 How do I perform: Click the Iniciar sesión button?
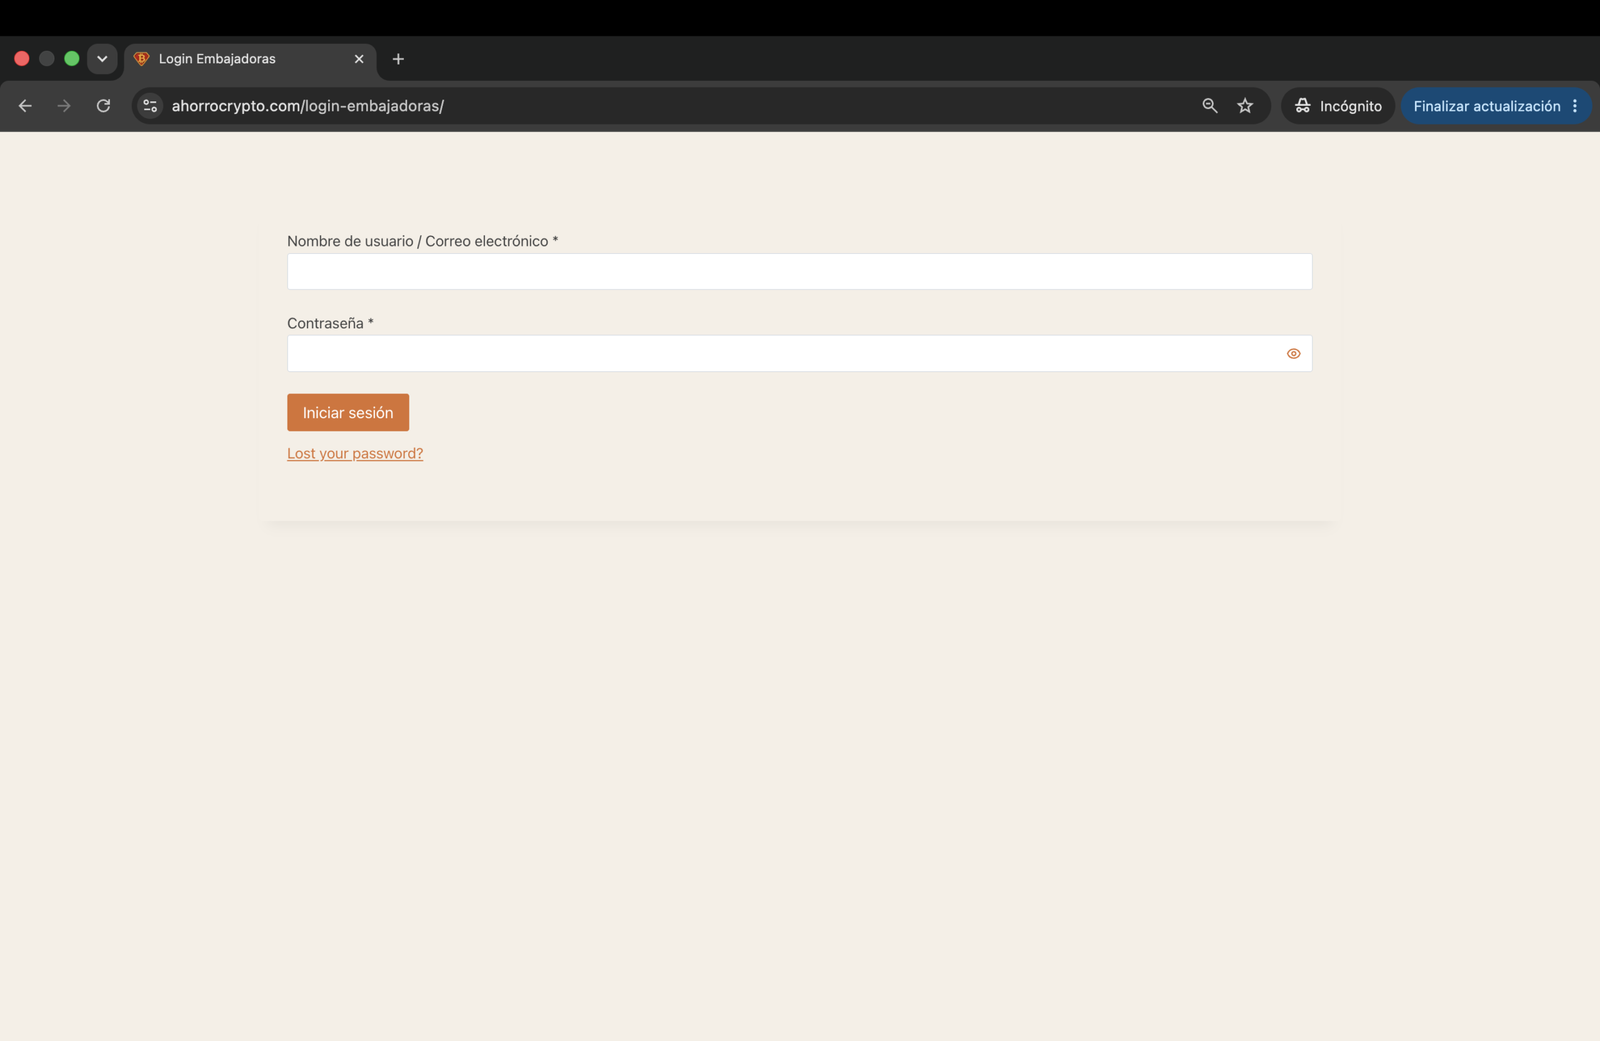click(348, 412)
